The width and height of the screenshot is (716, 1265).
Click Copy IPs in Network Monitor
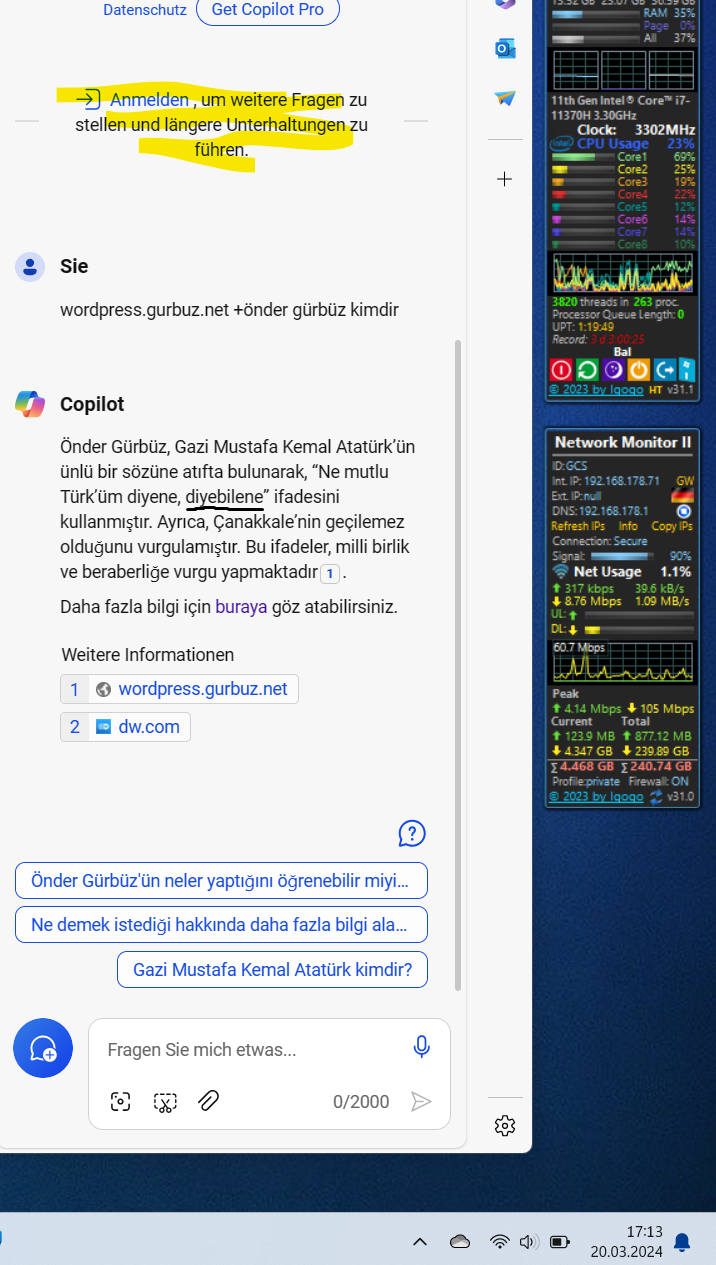pos(671,526)
